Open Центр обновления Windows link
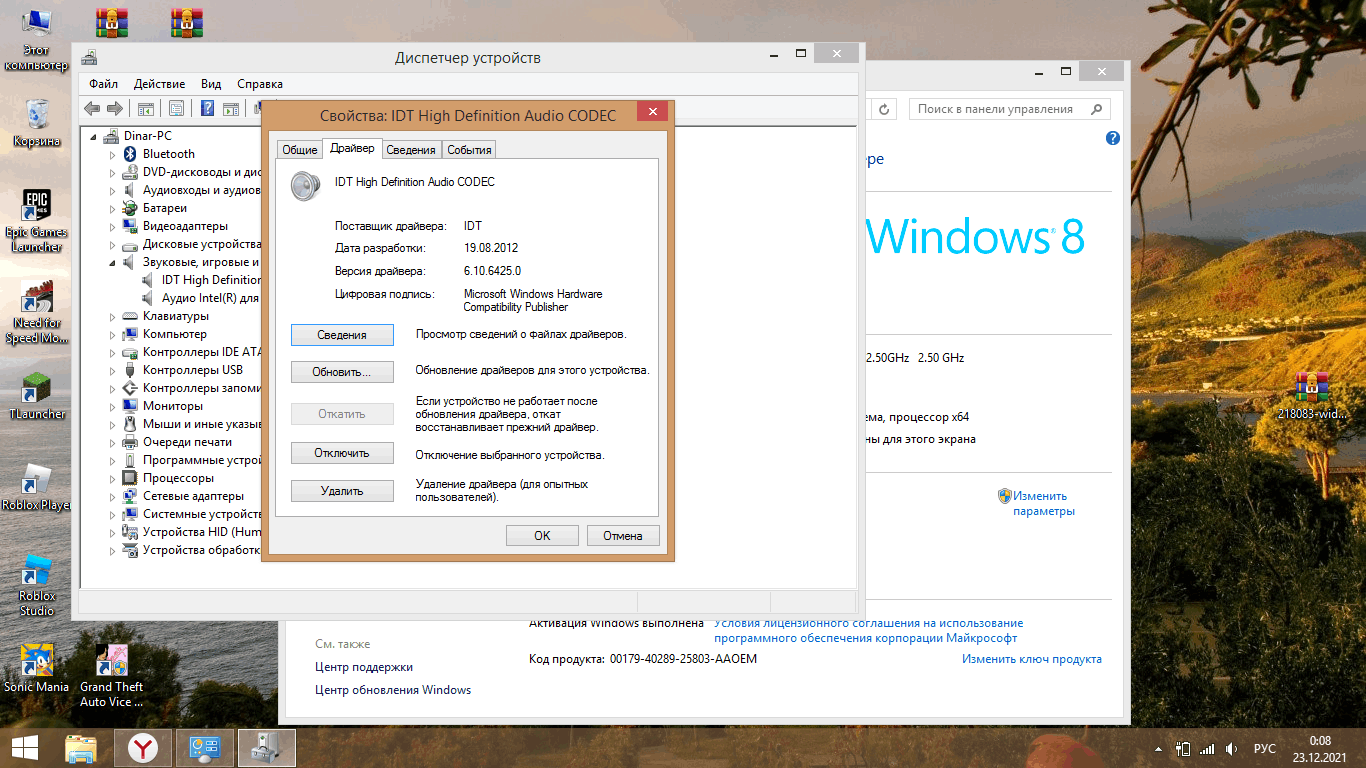Image resolution: width=1366 pixels, height=768 pixels. (393, 690)
